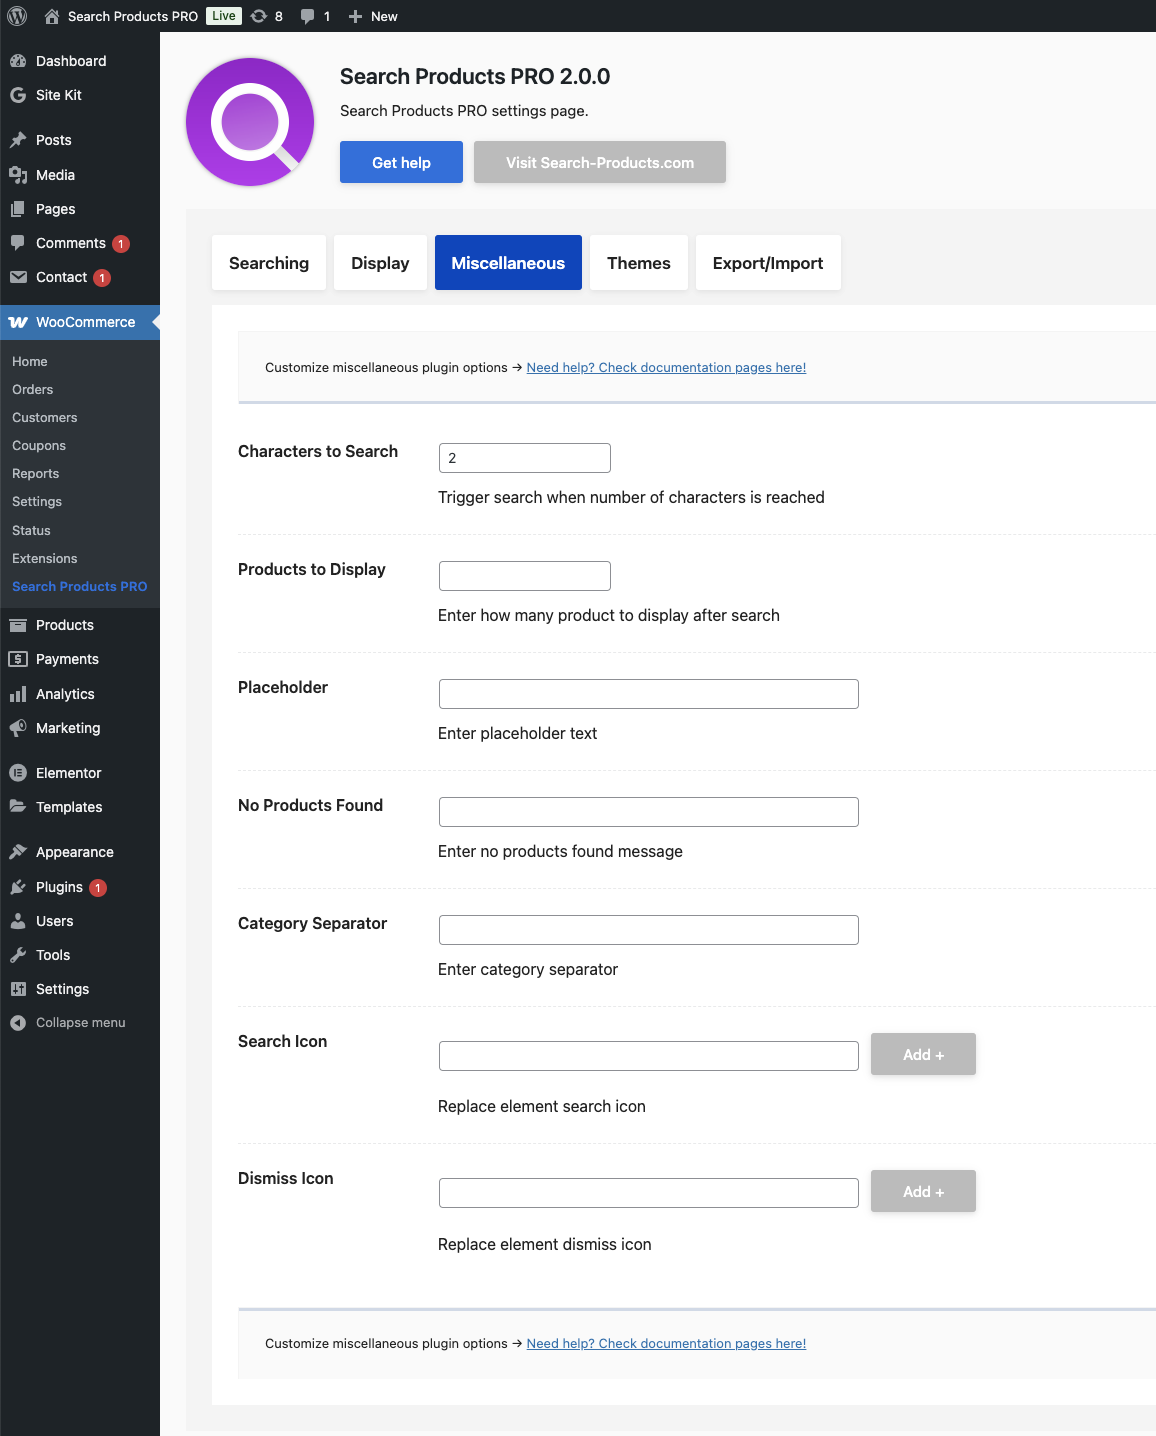Open the documentation pages link

pyautogui.click(x=666, y=367)
